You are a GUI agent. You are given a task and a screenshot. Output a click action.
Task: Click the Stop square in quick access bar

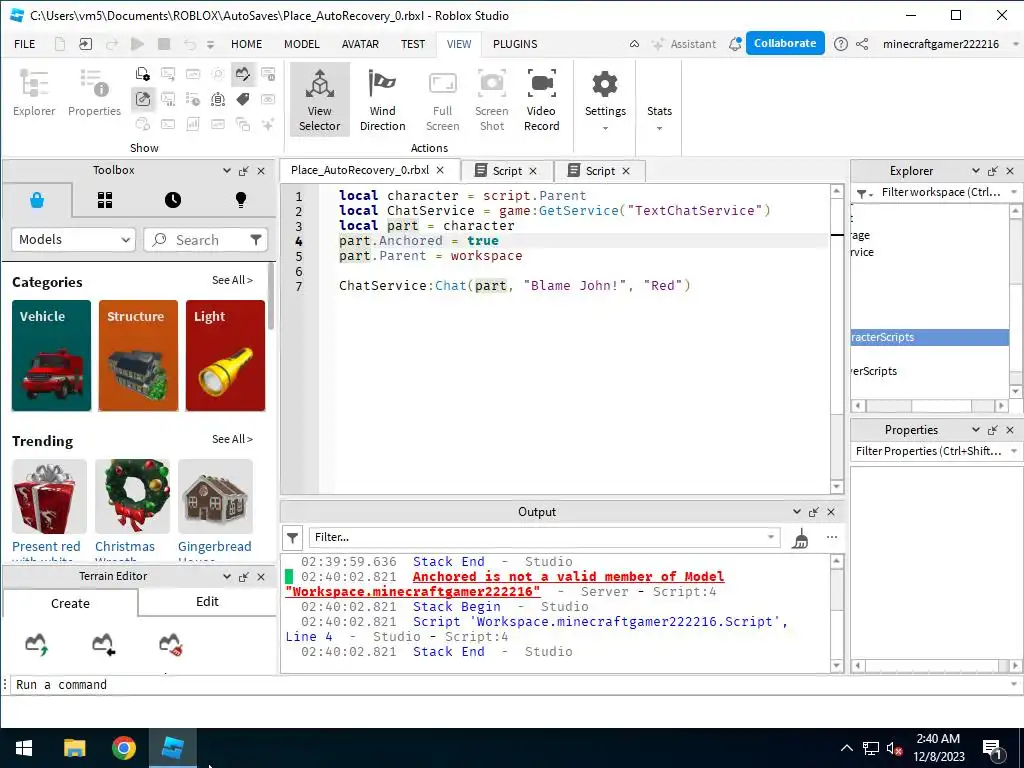[164, 44]
